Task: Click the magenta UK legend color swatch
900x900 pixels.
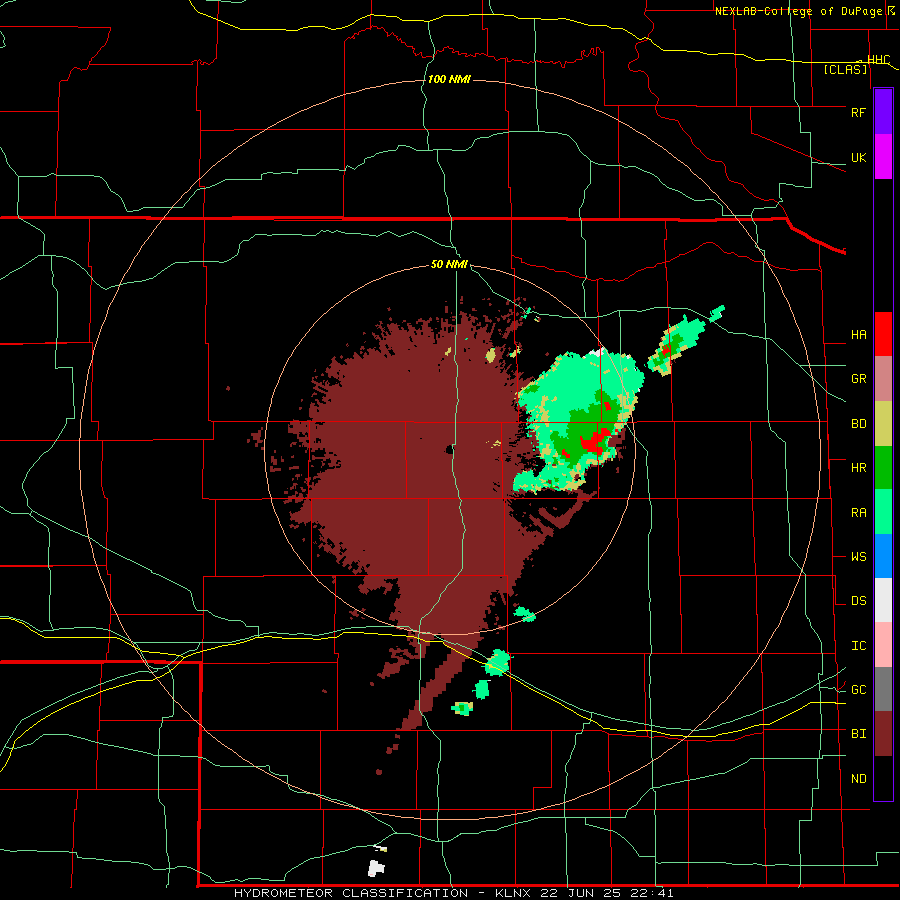Action: tap(883, 156)
